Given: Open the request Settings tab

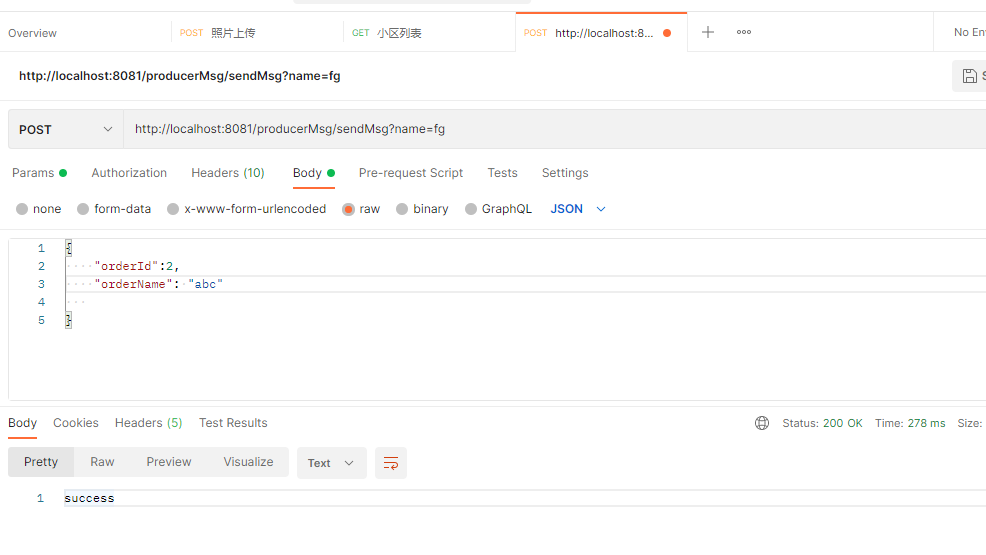Looking at the screenshot, I should (x=565, y=173).
